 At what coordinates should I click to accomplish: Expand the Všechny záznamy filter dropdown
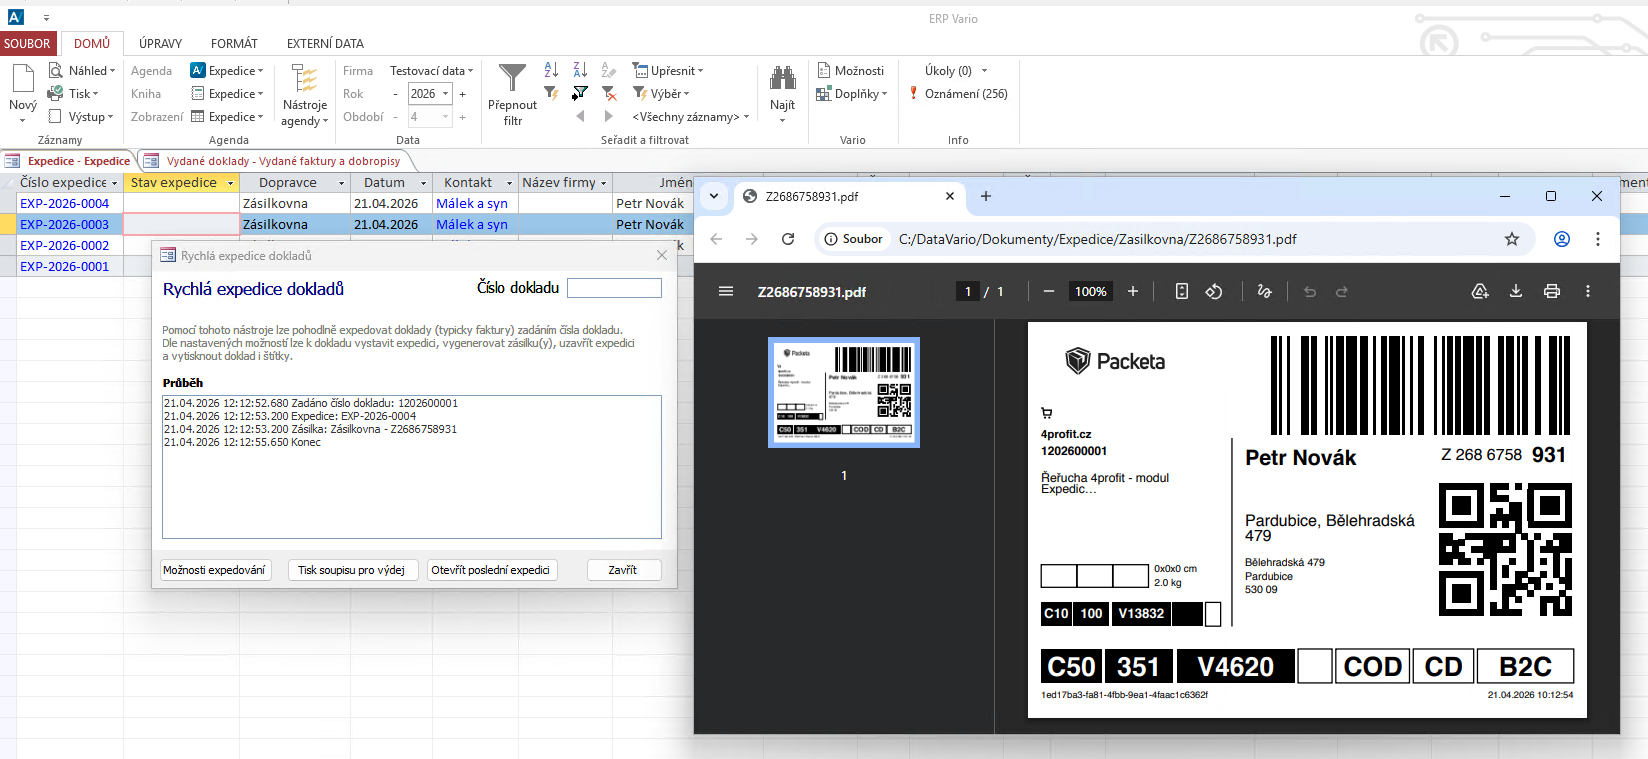(x=746, y=117)
